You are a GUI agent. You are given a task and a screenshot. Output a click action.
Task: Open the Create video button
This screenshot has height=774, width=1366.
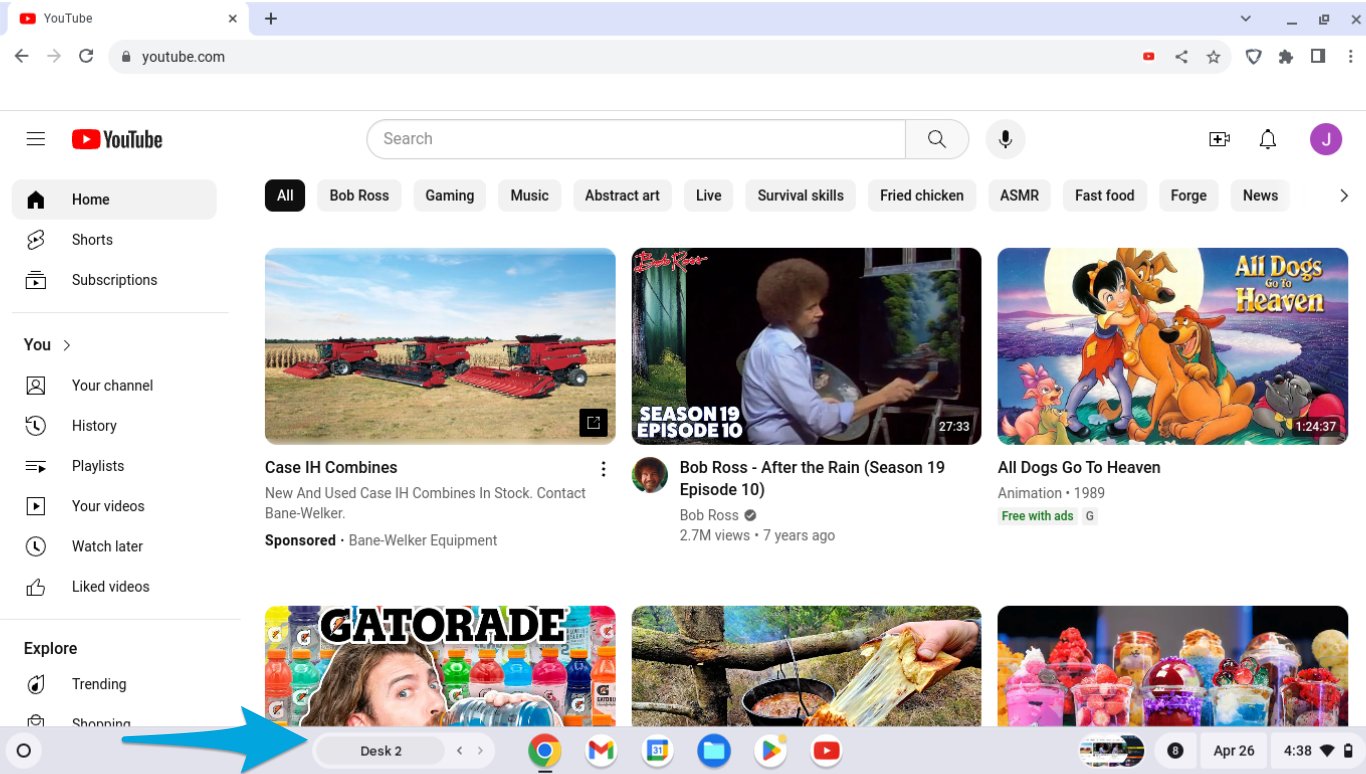(1219, 139)
